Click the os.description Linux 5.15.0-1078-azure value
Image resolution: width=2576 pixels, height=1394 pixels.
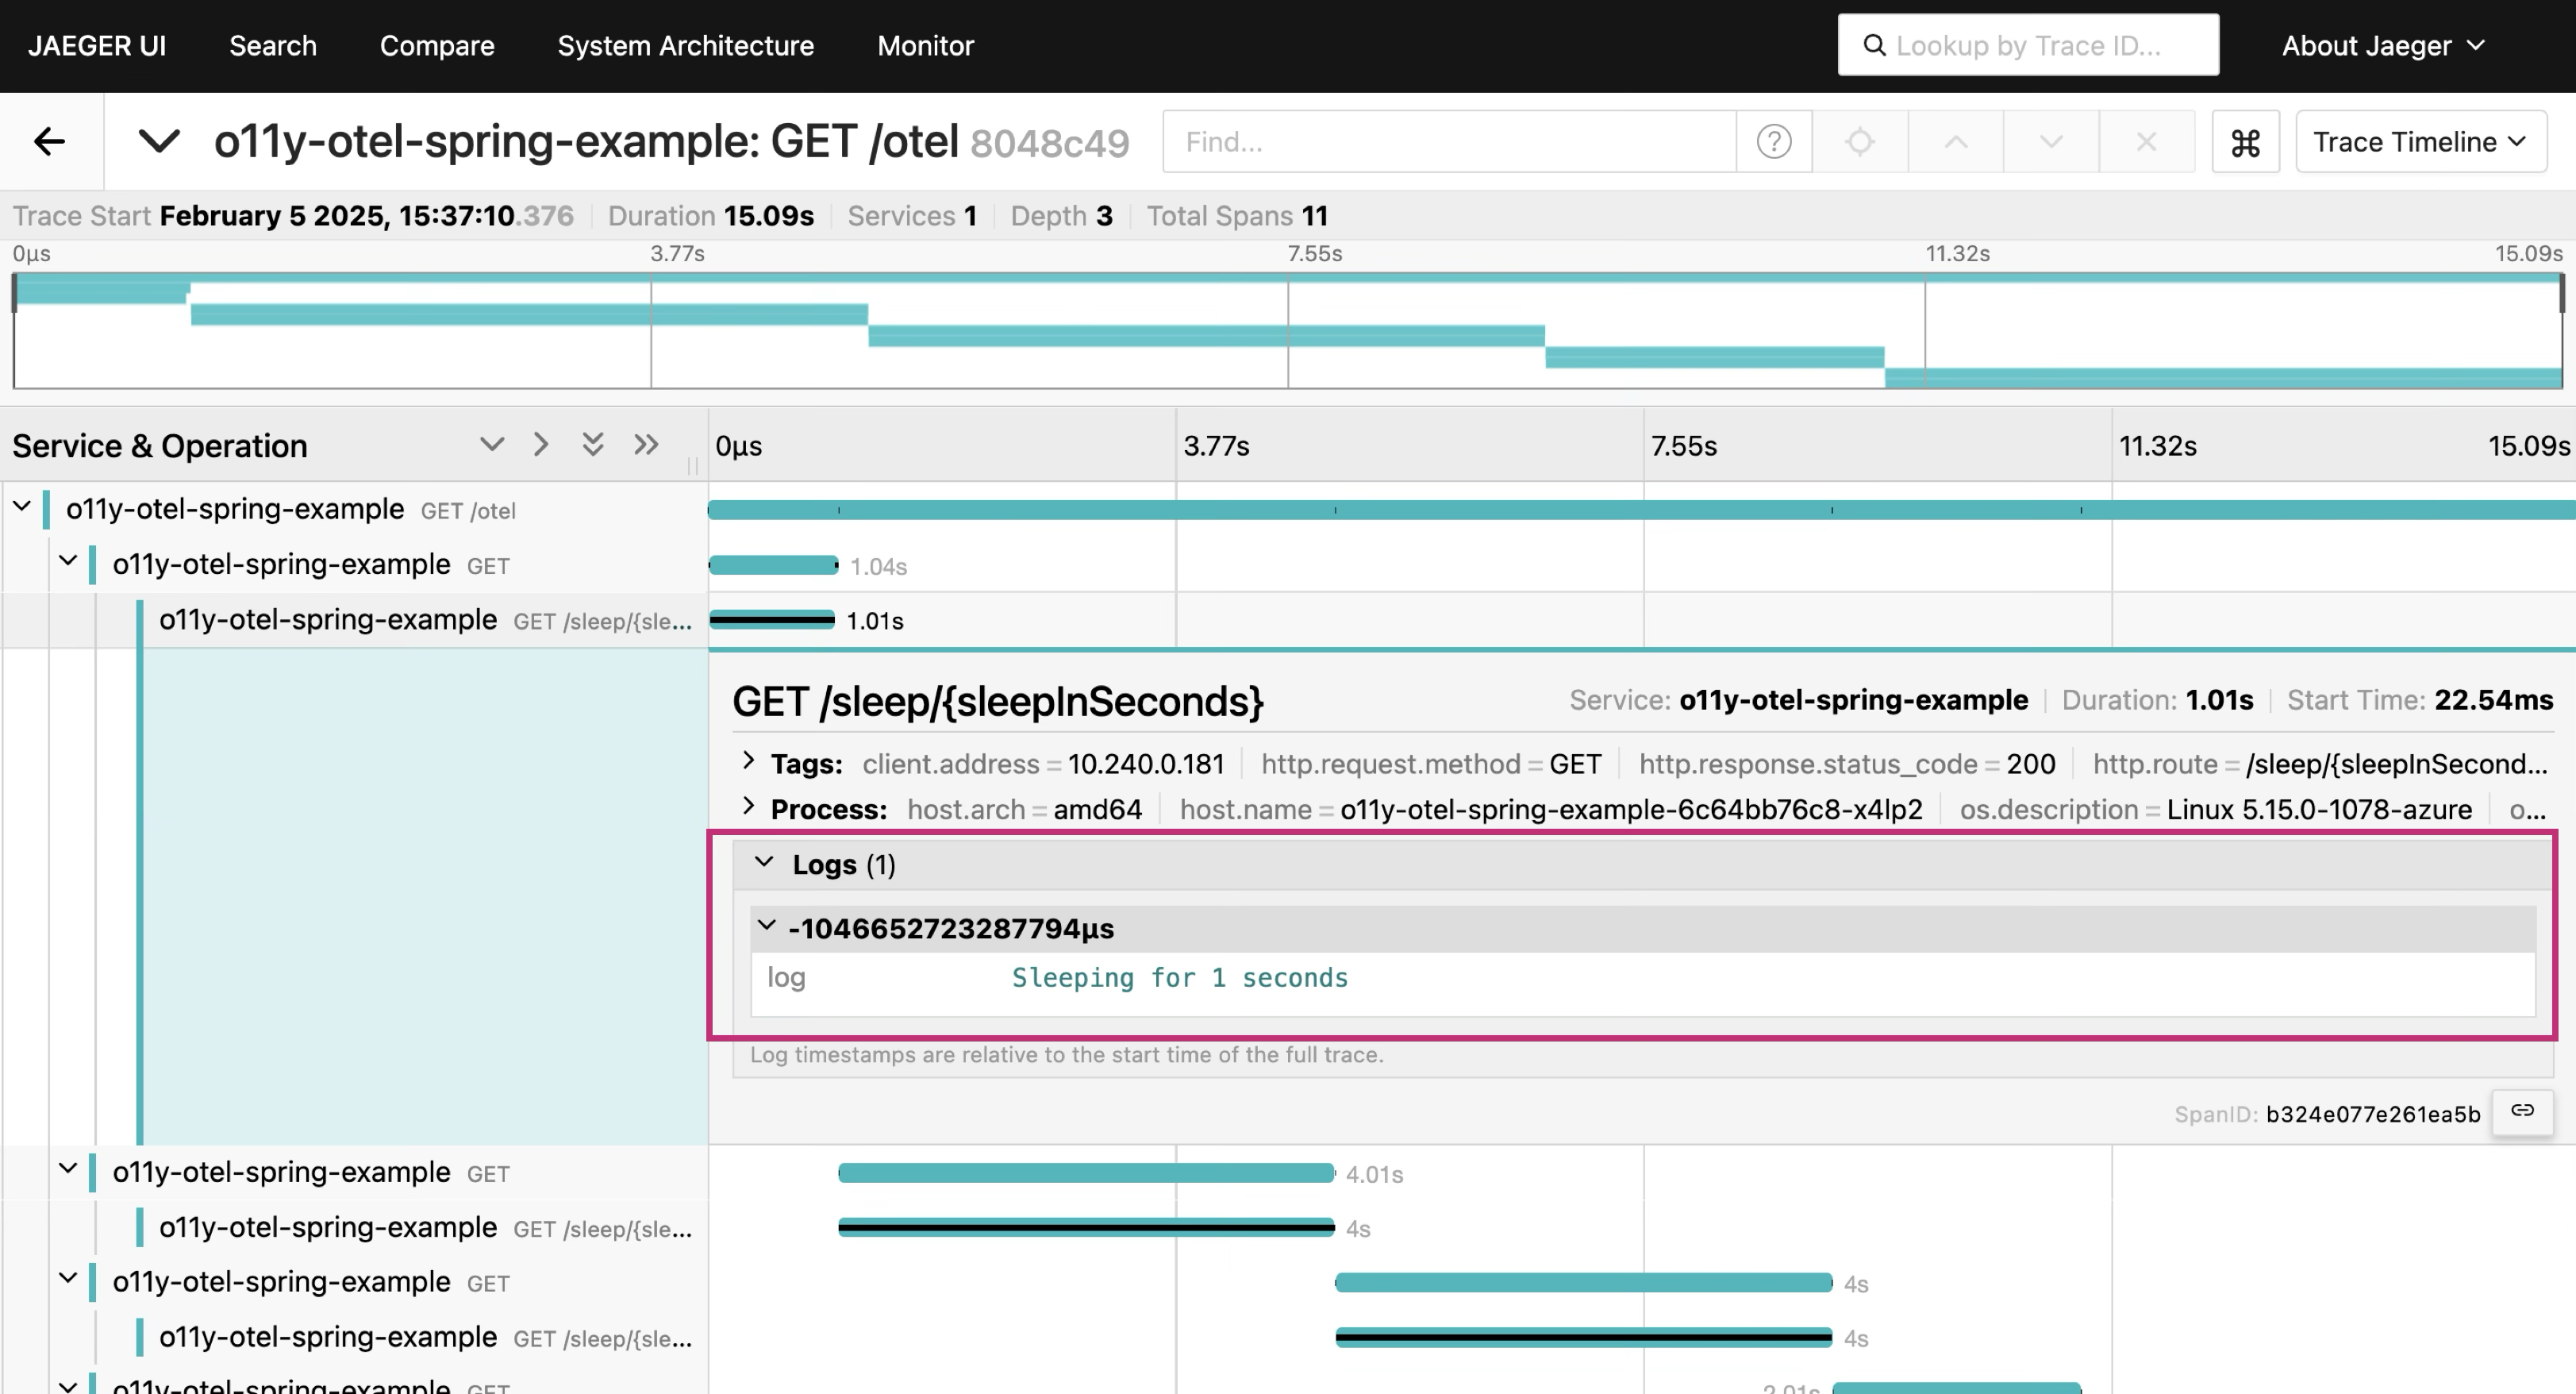point(2319,809)
